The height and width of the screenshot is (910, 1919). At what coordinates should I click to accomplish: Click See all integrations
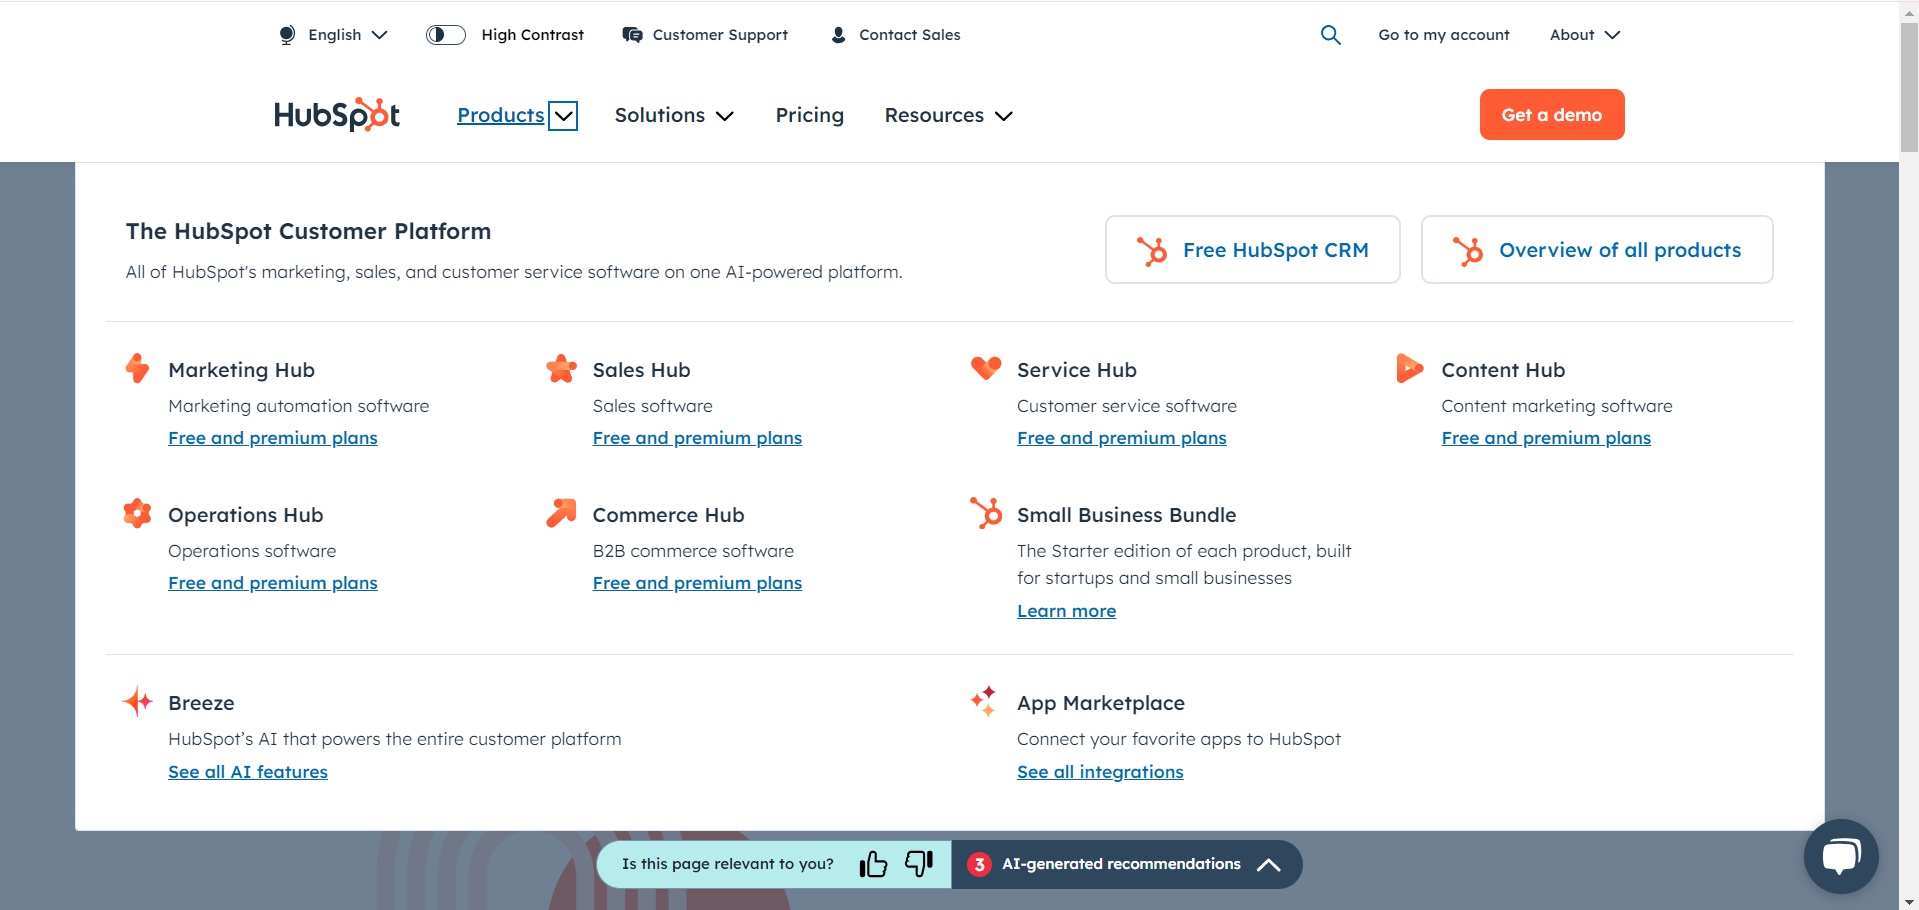pyautogui.click(x=1100, y=772)
